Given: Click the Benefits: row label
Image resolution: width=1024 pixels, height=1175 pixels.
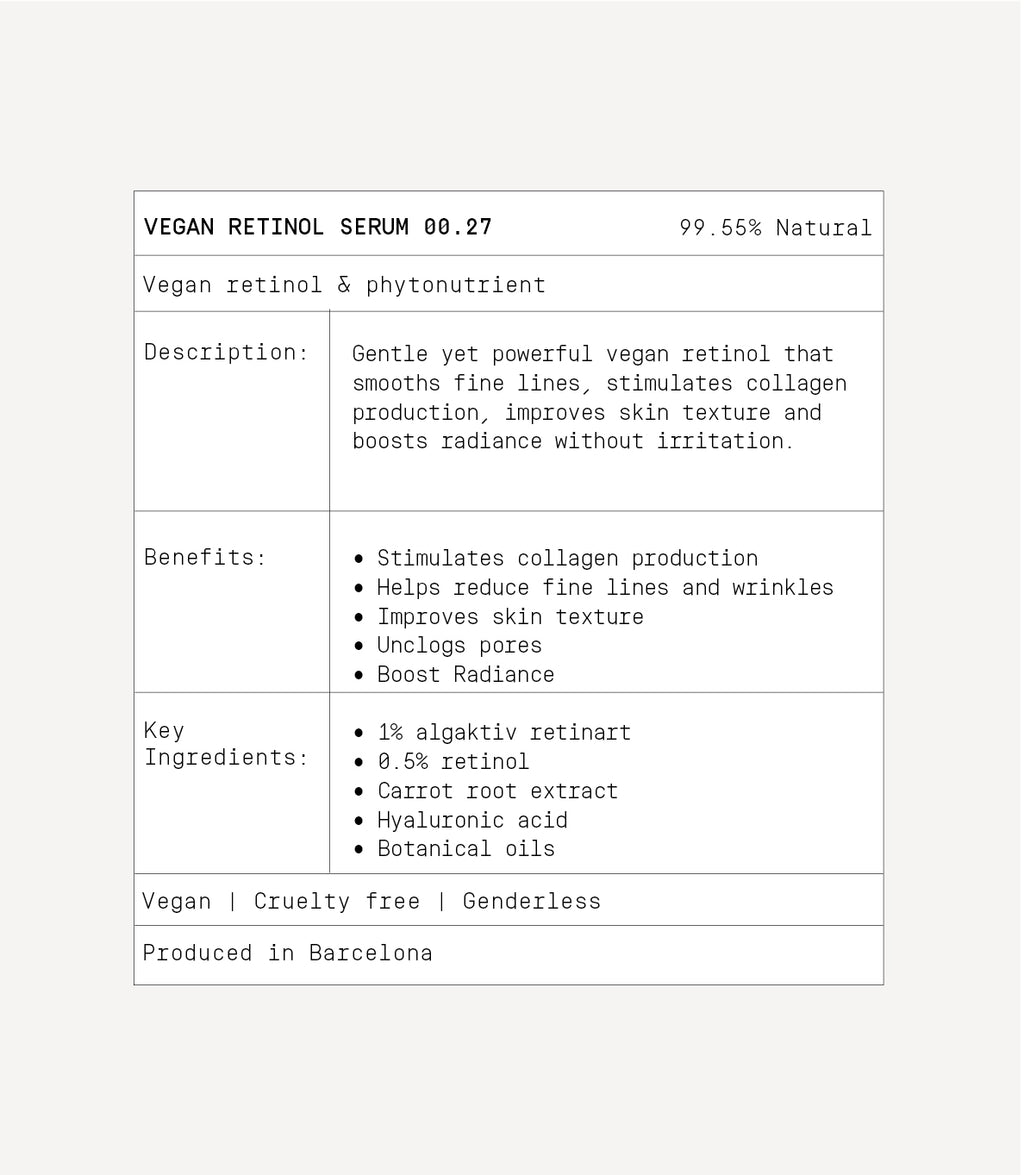Looking at the screenshot, I should pyautogui.click(x=205, y=557).
